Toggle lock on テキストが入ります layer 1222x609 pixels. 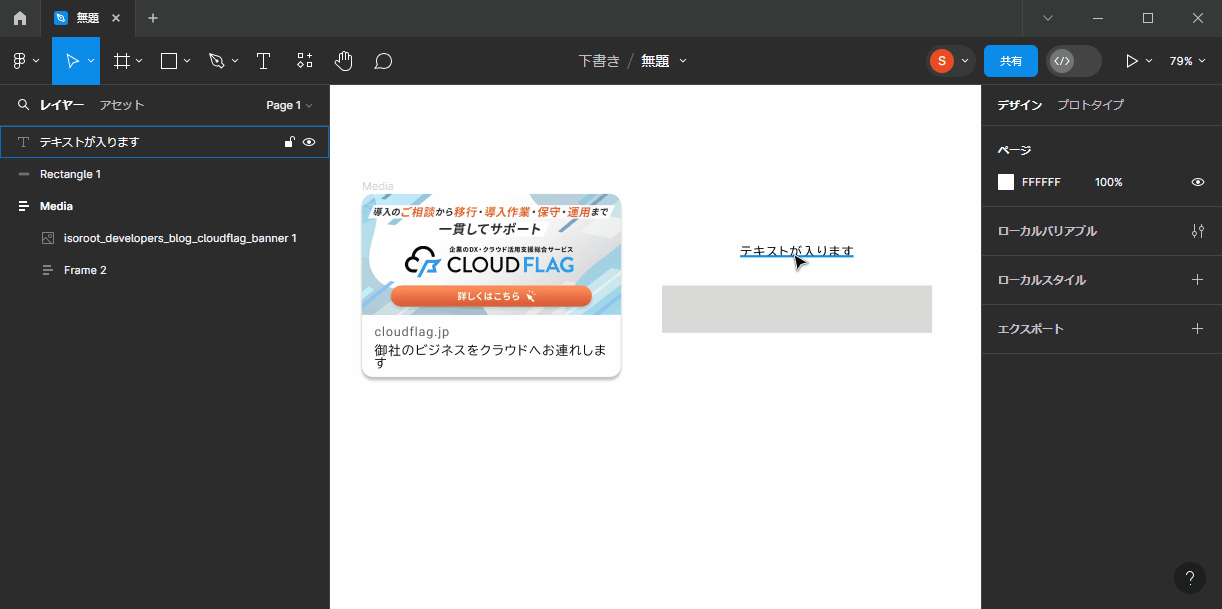[x=289, y=142]
